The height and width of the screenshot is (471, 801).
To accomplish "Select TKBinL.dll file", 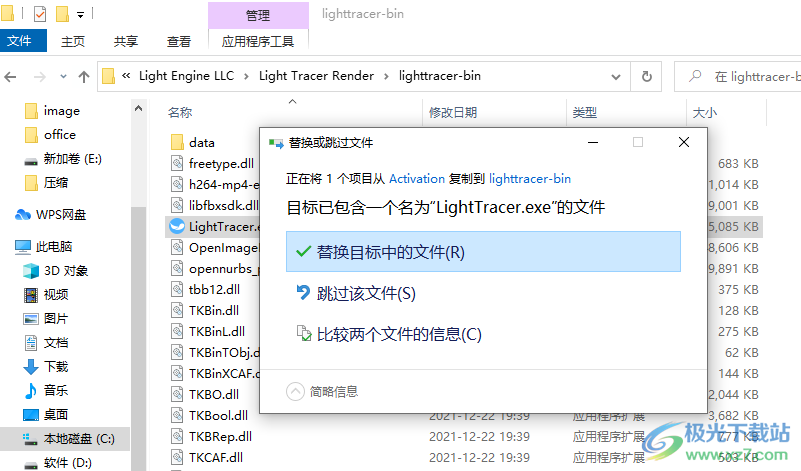I will coord(217,331).
